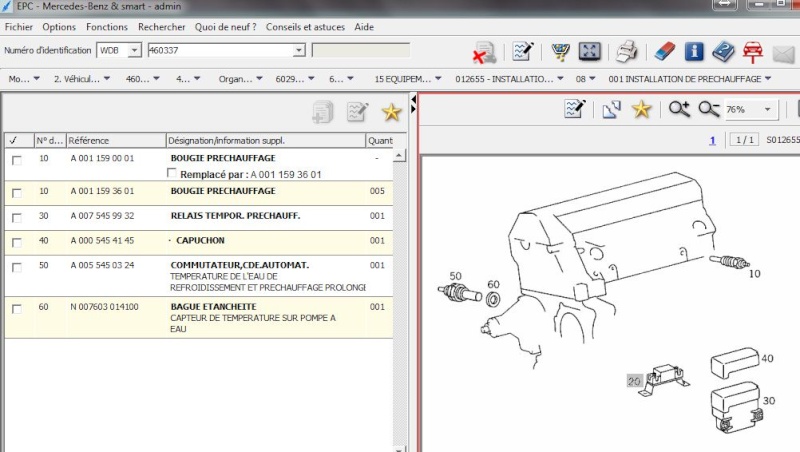
Task: Click the envelope mail icon
Action: tap(783, 54)
